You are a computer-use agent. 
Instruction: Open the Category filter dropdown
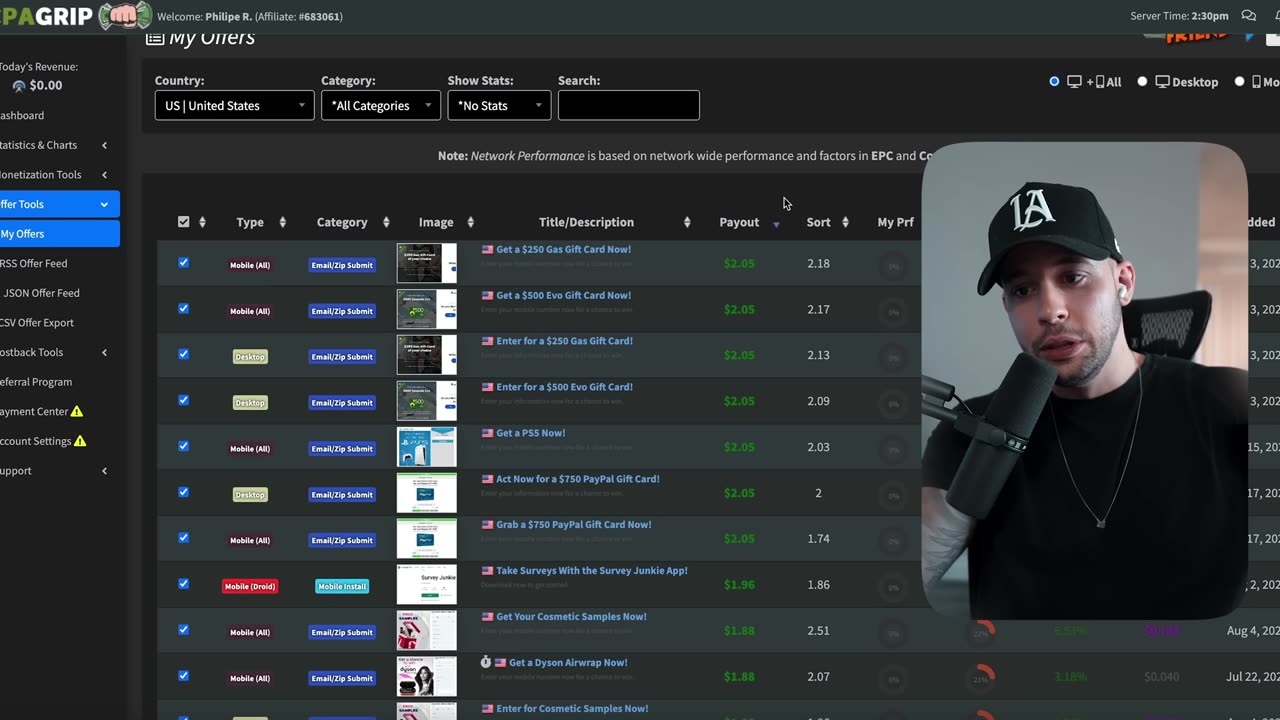coord(381,105)
